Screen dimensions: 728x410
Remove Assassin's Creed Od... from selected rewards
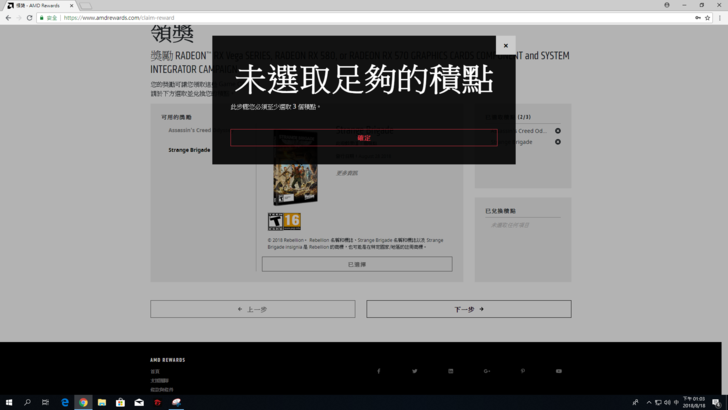coord(558,131)
